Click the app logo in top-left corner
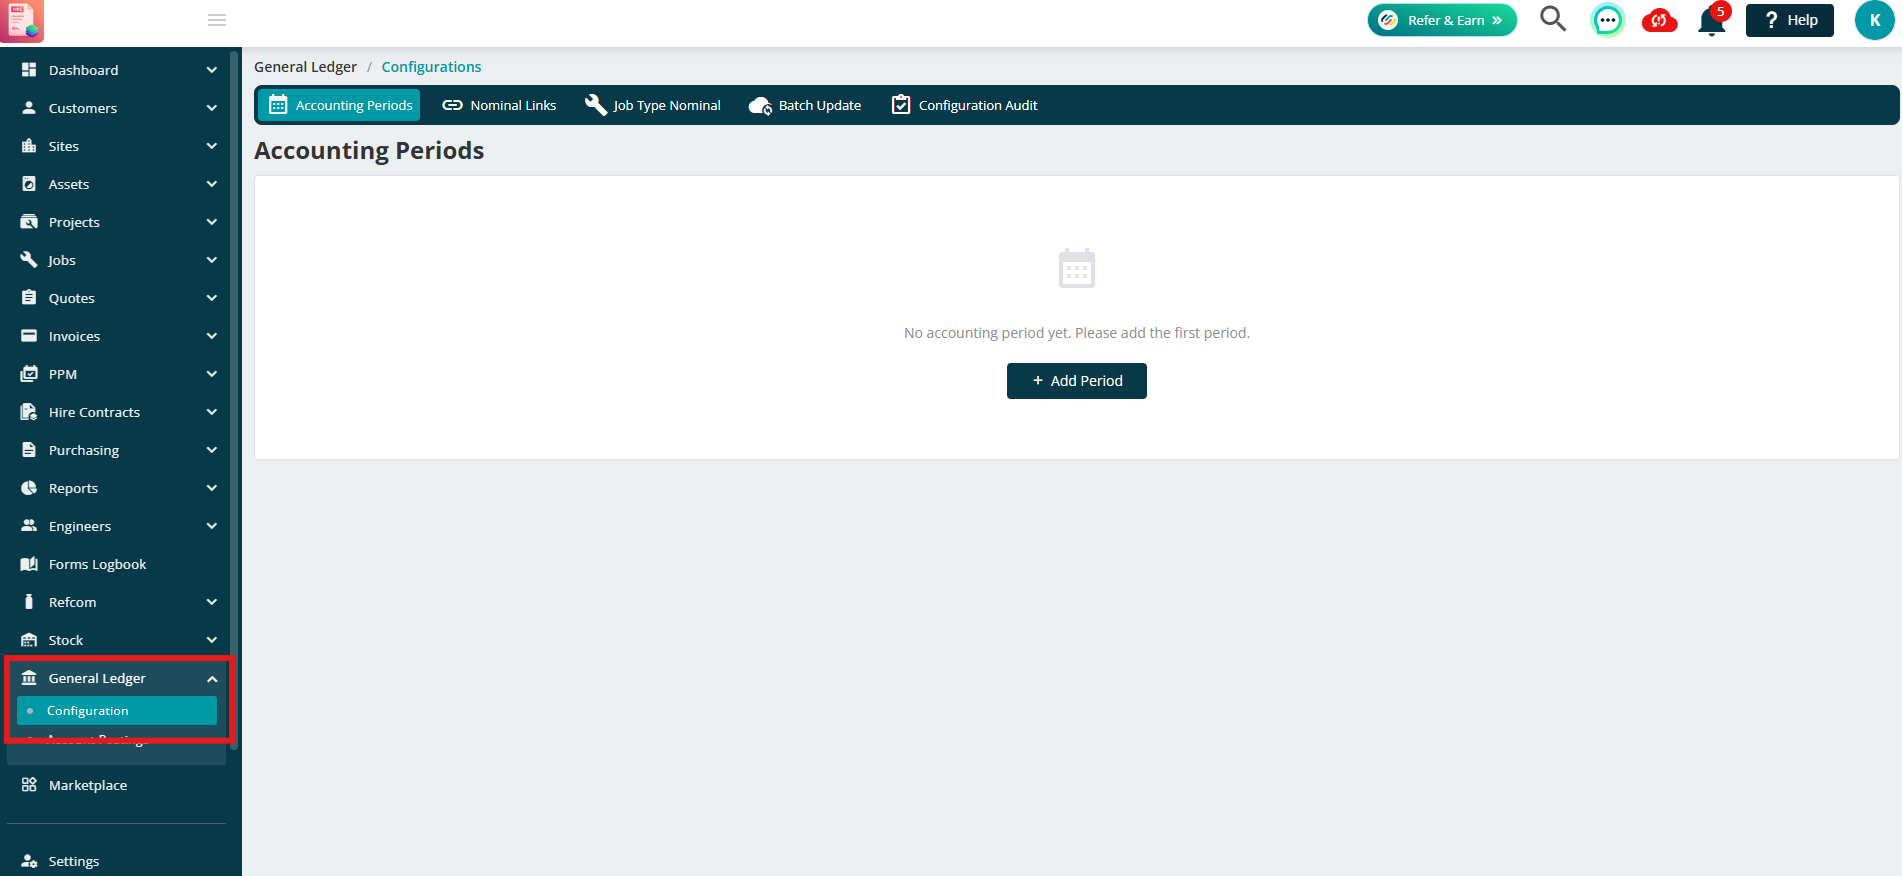 coord(22,21)
